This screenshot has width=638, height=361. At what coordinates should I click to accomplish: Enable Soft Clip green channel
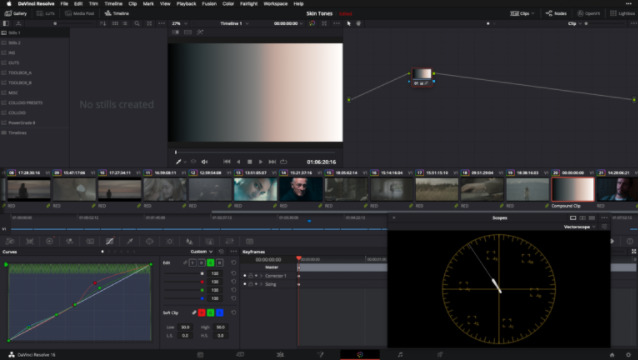210,313
